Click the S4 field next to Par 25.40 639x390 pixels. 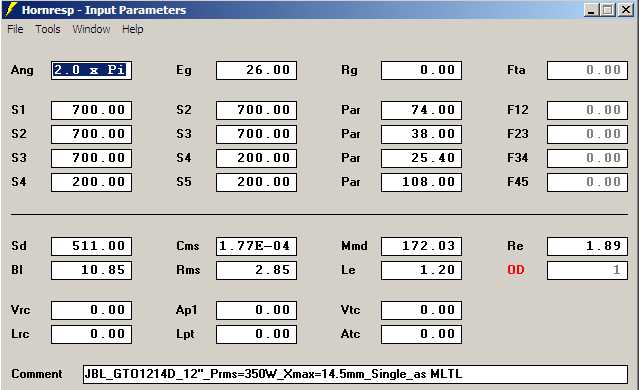[256, 158]
